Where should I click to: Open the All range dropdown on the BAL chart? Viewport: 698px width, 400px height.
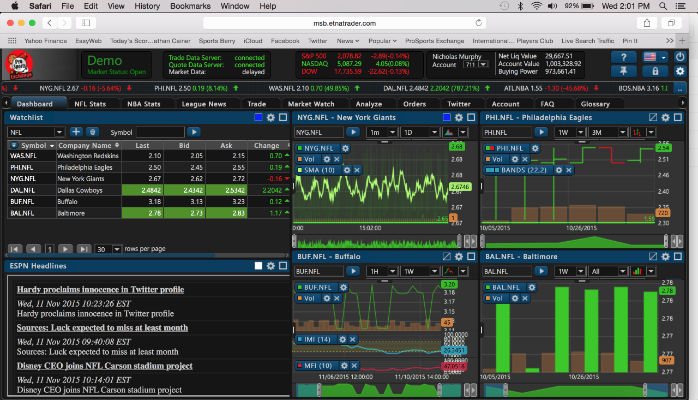tap(622, 271)
